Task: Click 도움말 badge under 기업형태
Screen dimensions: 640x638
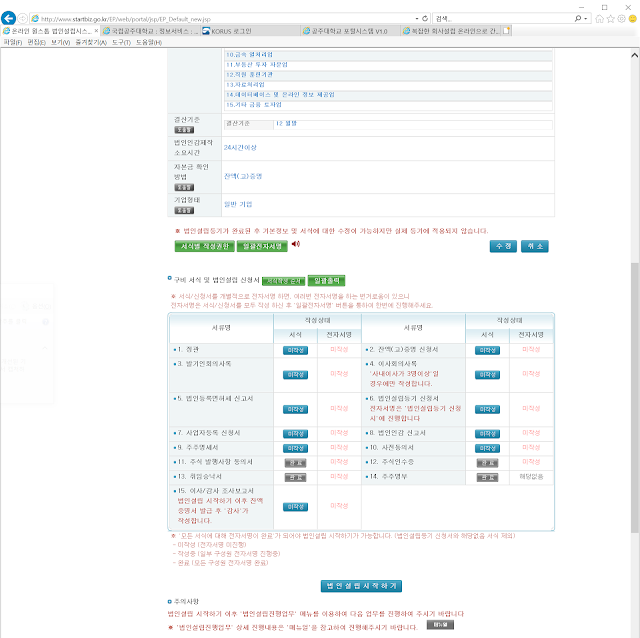Action: (184, 210)
